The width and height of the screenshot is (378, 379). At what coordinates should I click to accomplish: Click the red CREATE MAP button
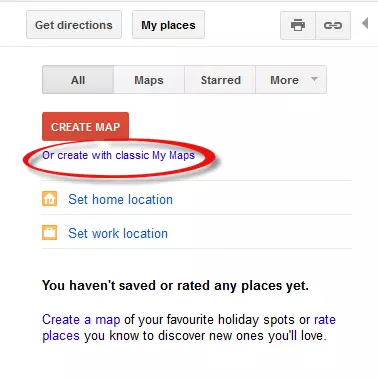(x=85, y=127)
